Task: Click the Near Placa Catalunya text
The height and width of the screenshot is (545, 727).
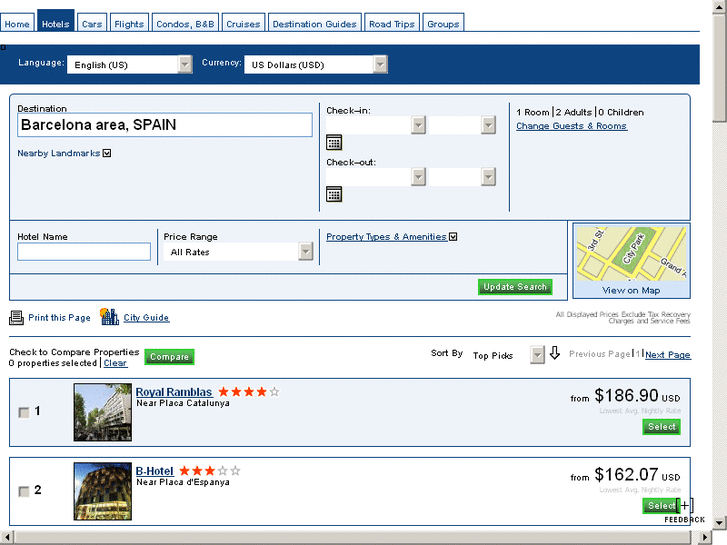Action: tap(183, 404)
